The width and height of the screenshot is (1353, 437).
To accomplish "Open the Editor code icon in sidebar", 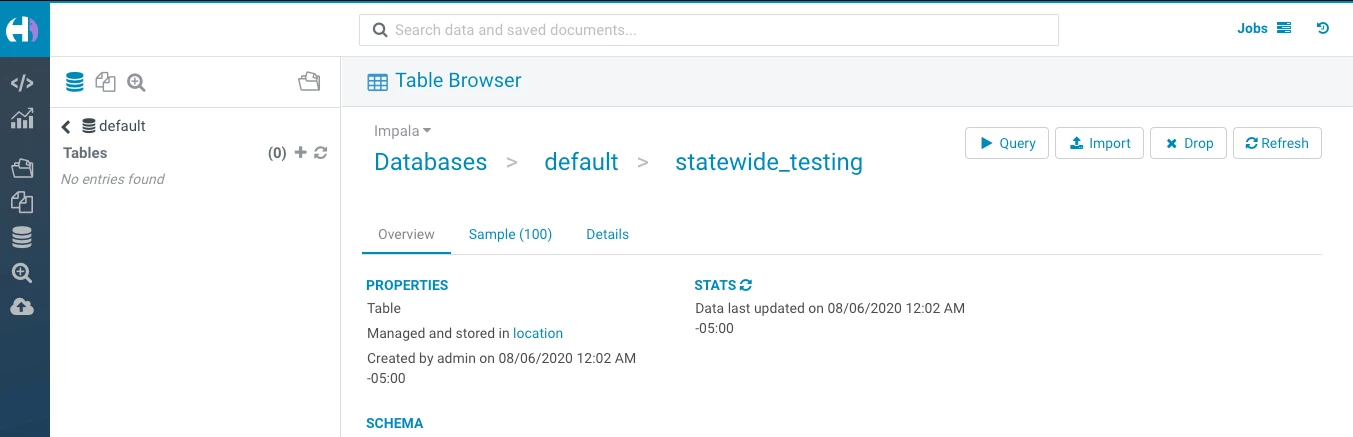I will click(x=22, y=84).
